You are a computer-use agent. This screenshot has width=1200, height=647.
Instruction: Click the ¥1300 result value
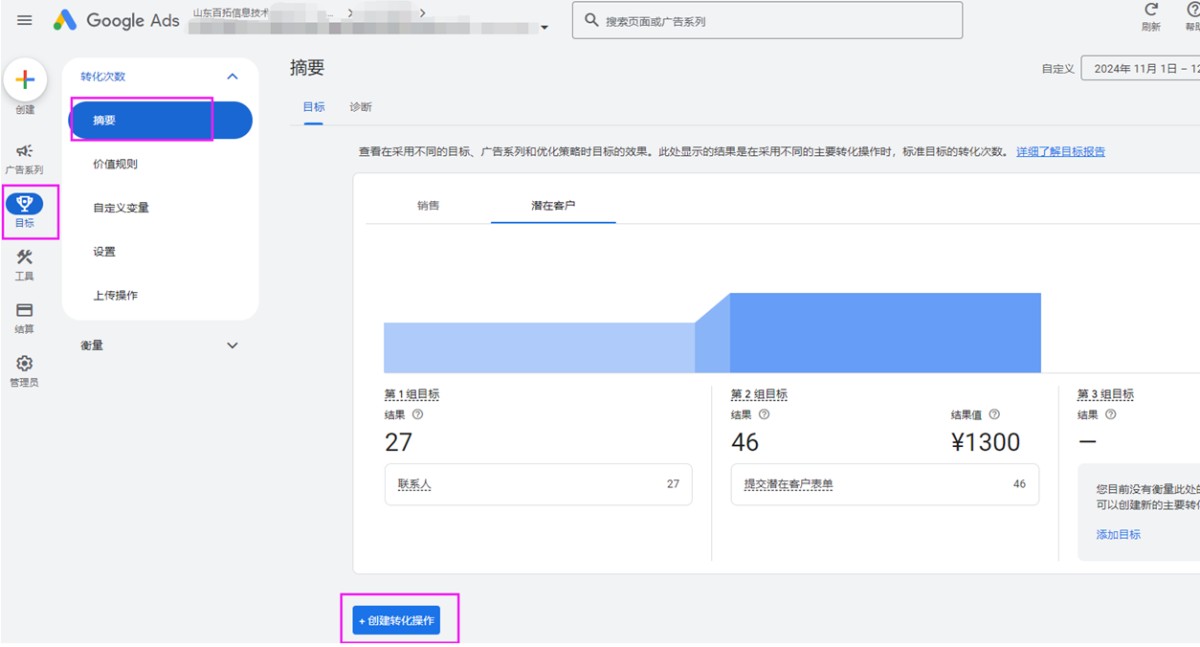[986, 442]
